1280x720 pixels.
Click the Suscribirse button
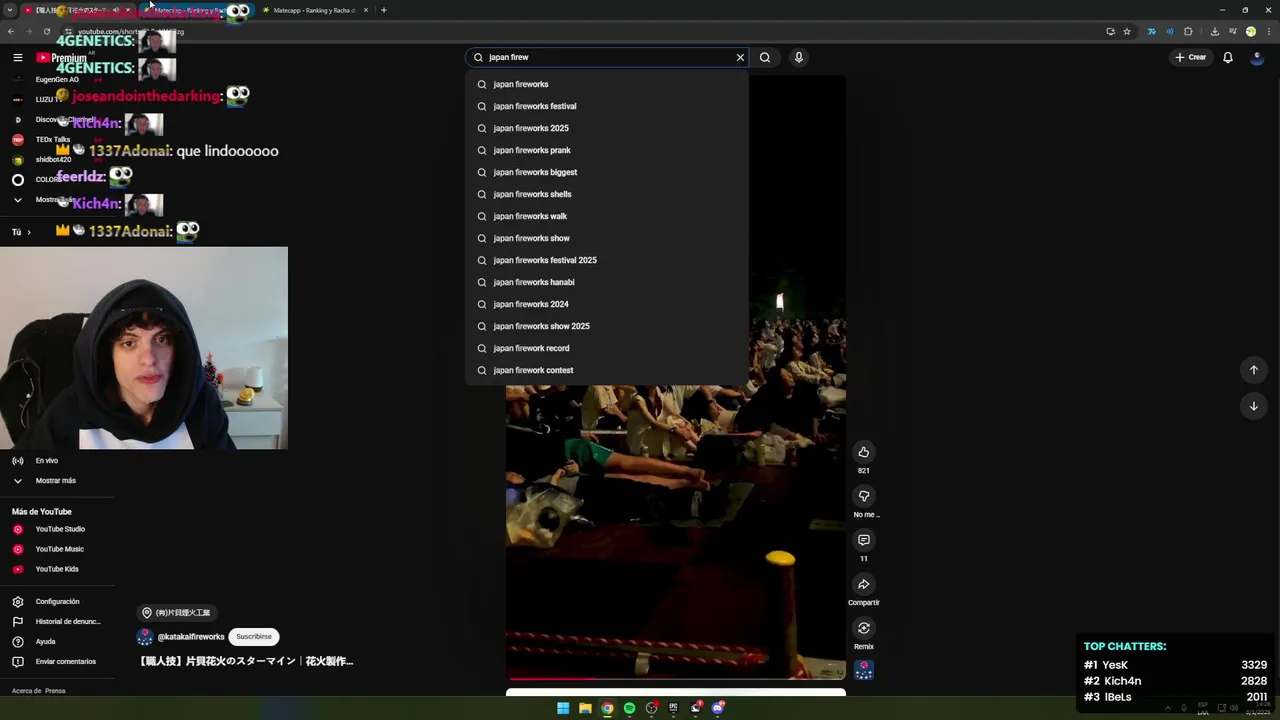pos(254,637)
